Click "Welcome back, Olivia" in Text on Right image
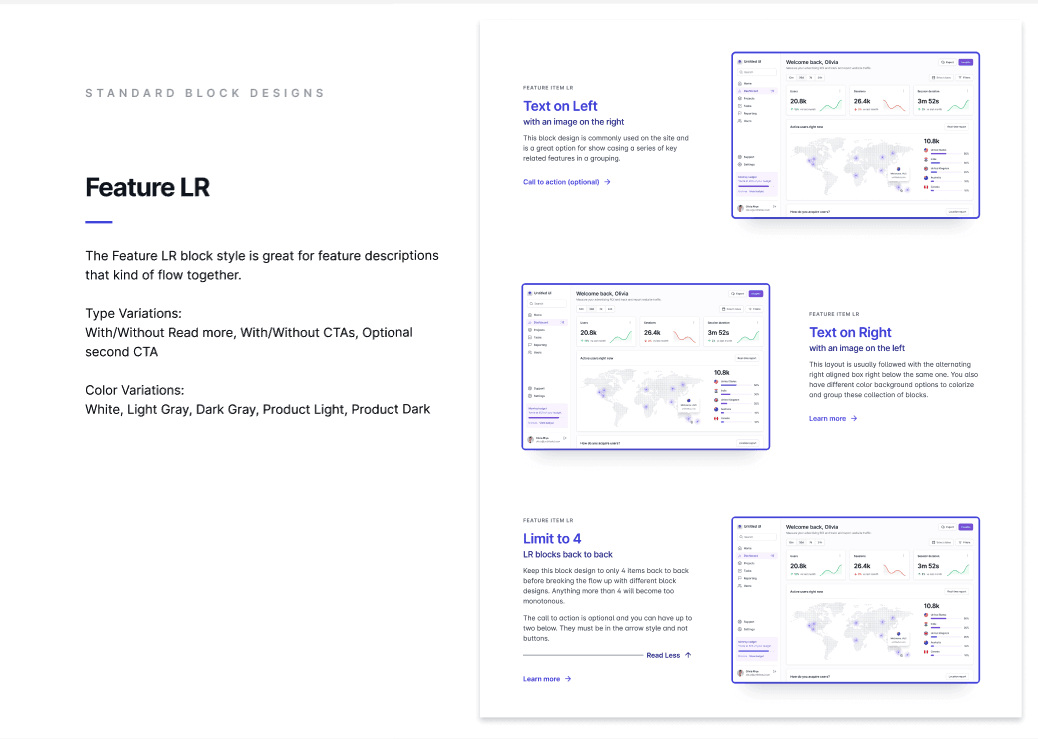 [602, 293]
